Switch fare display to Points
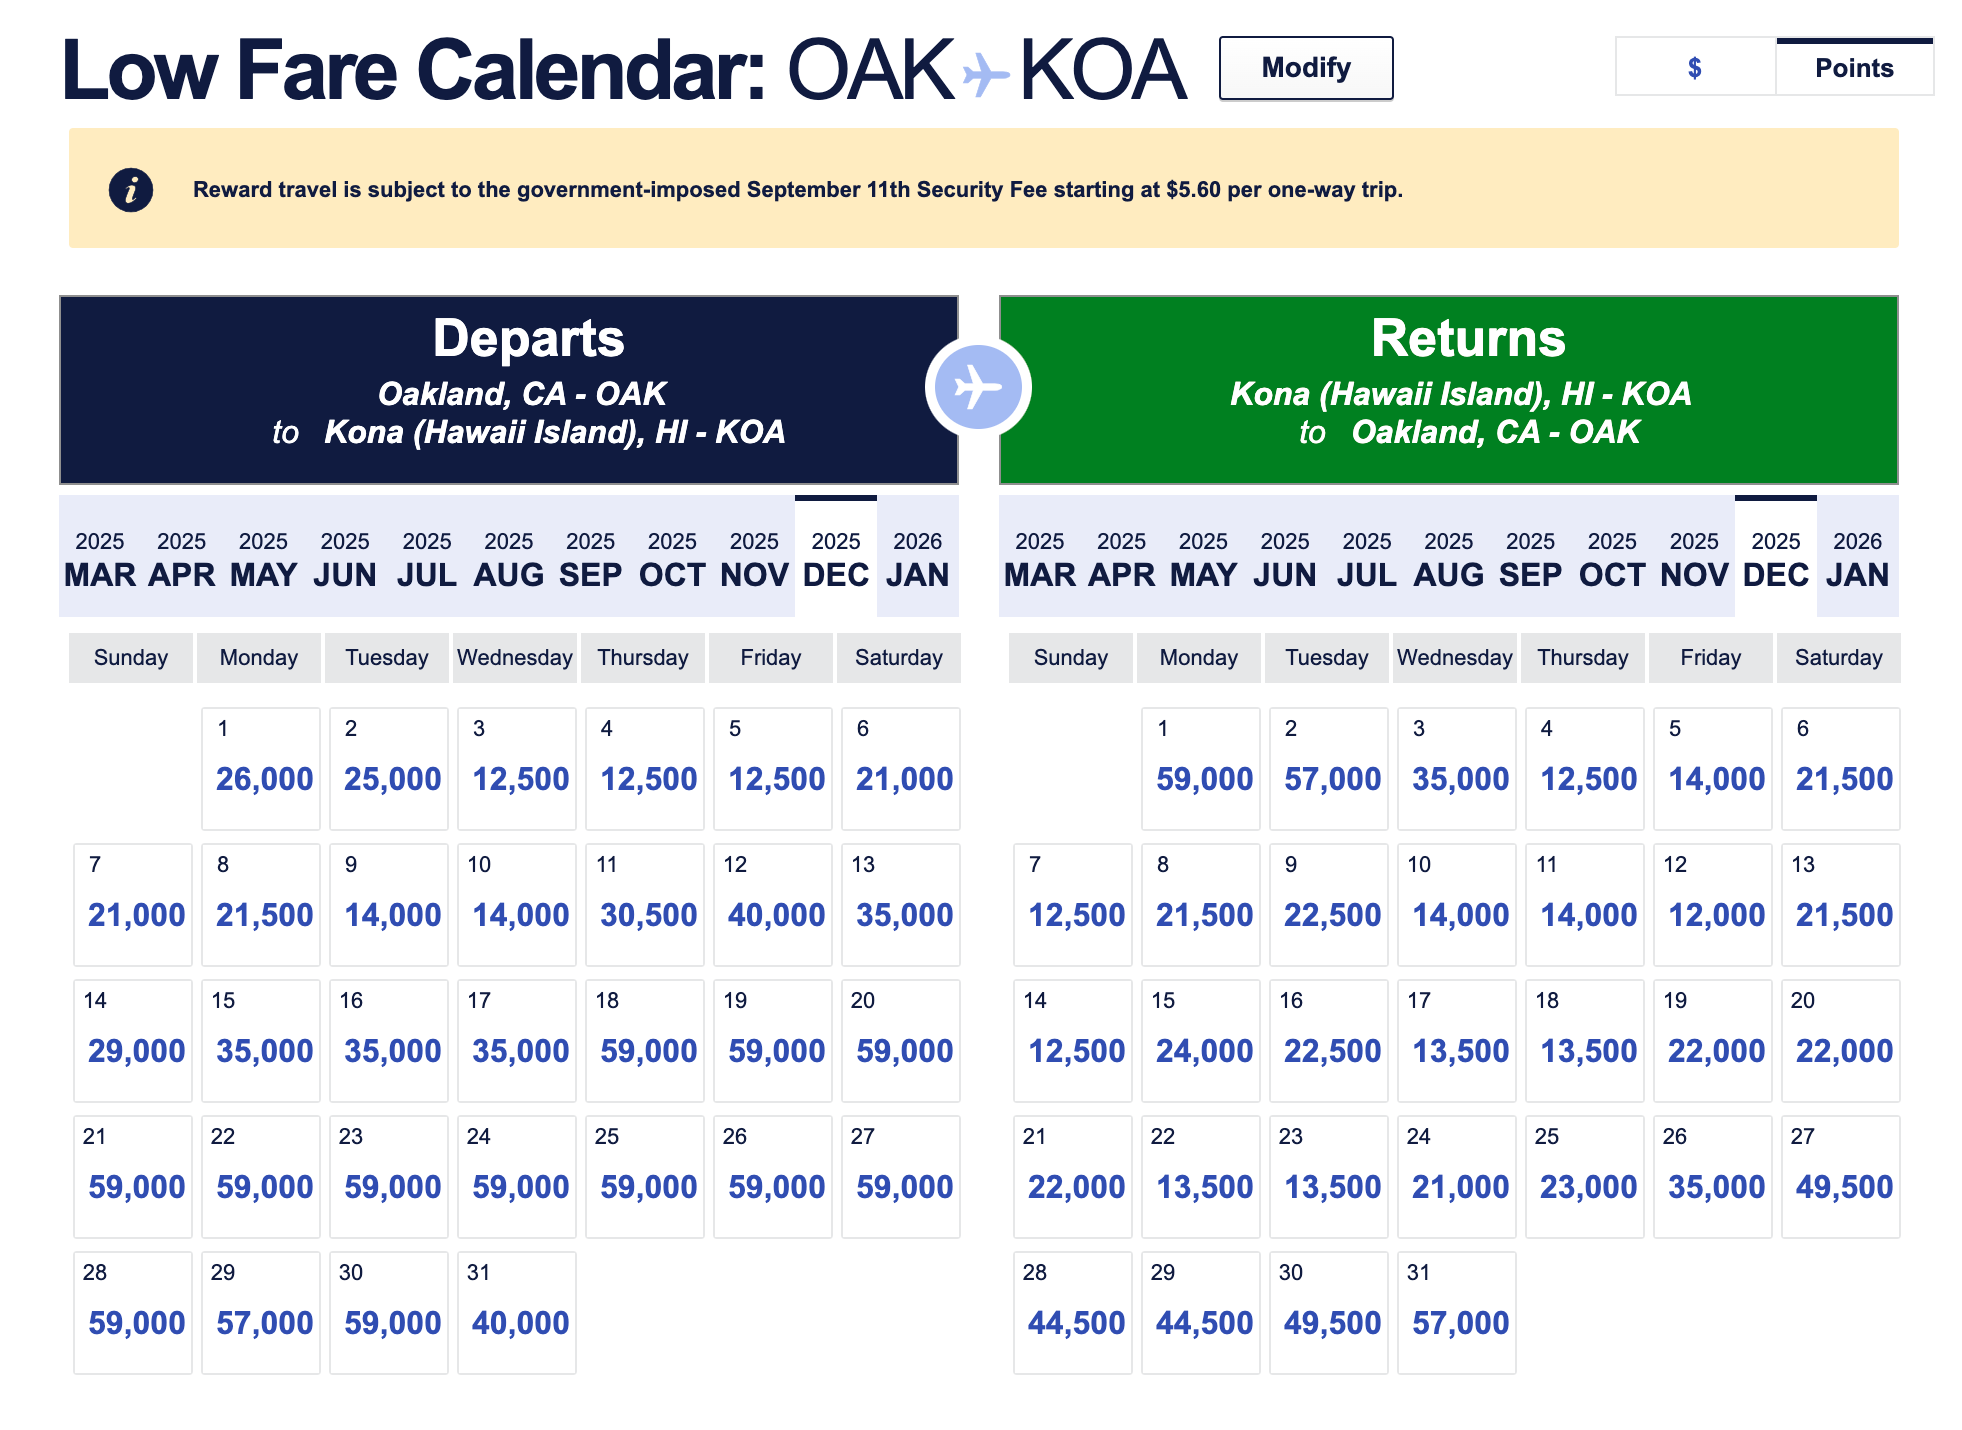The width and height of the screenshot is (1962, 1430). (1855, 67)
